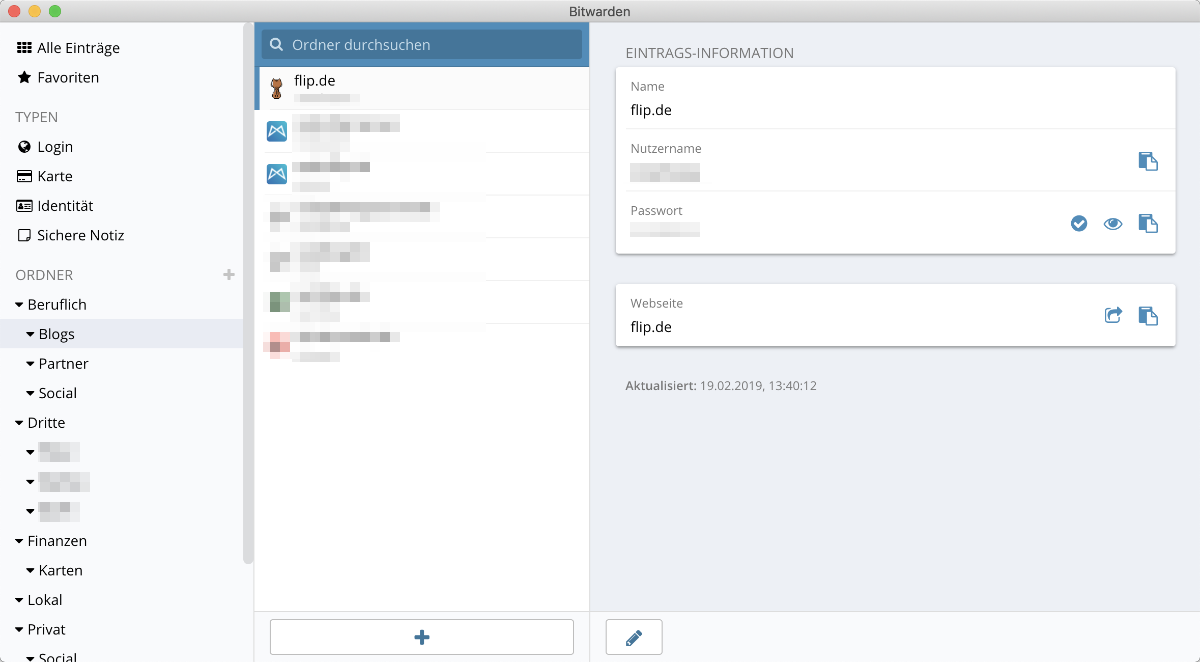This screenshot has width=1200, height=662.
Task: Add a new folder with plus icon
Action: pos(229,275)
